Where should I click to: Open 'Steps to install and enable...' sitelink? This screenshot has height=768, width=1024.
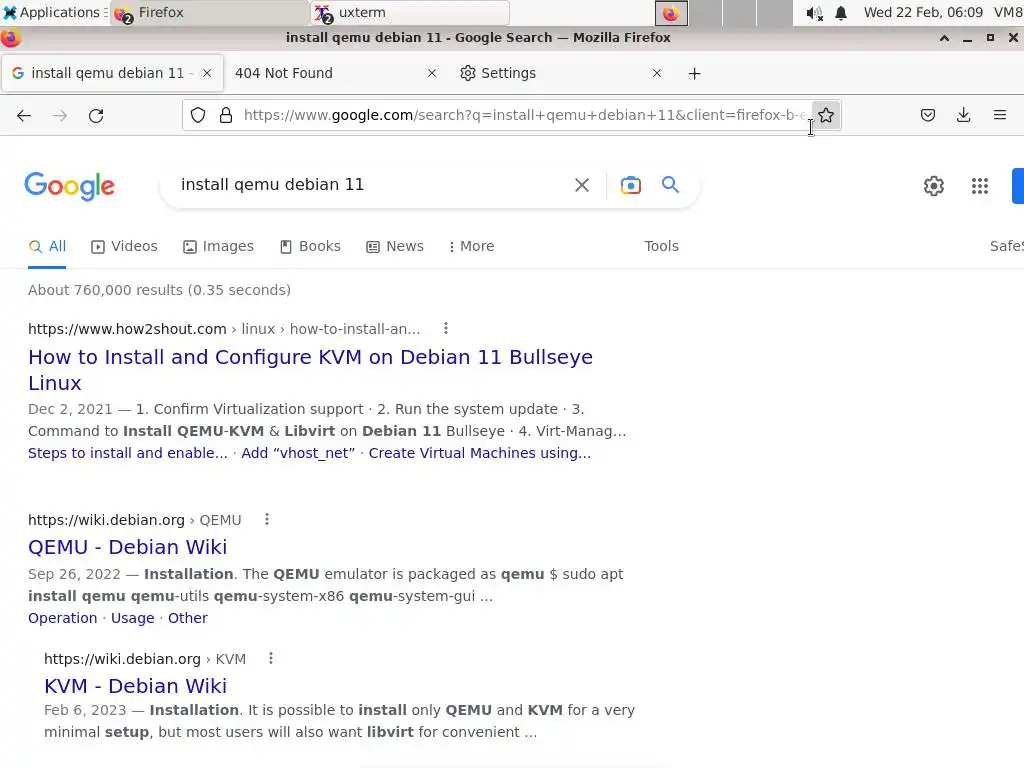127,453
